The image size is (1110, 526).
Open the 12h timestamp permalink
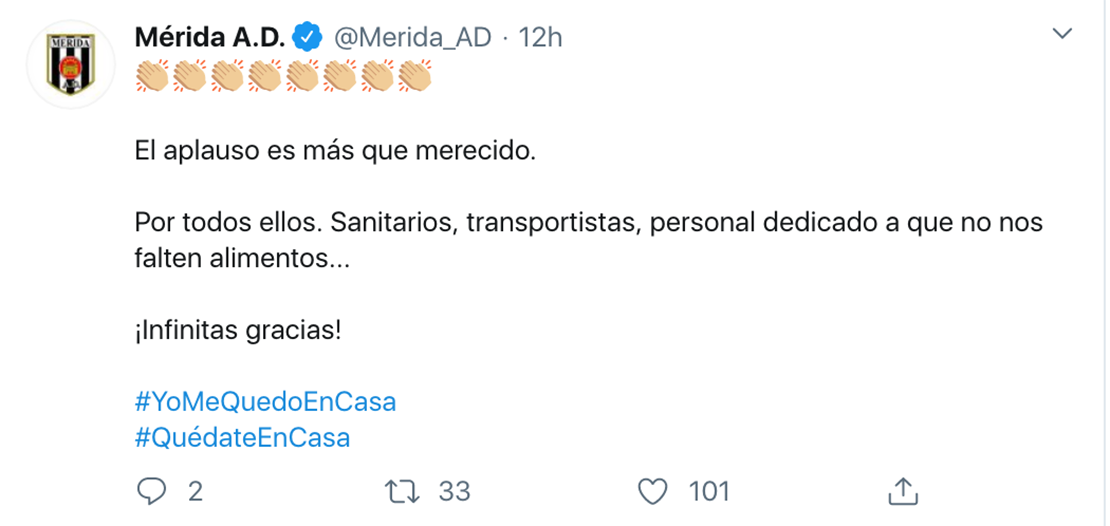click(540, 38)
